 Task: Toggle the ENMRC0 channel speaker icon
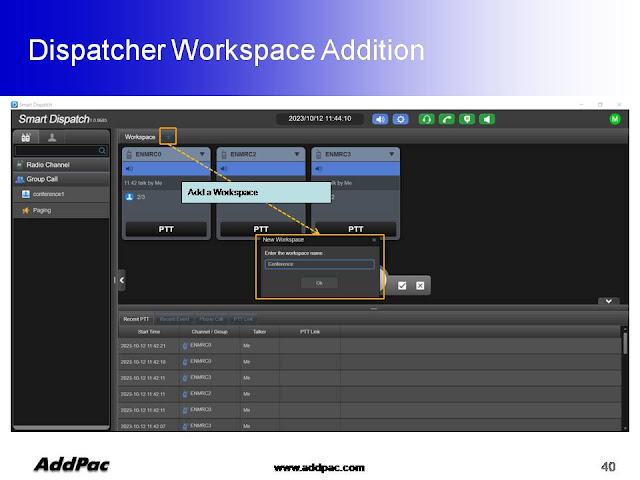coord(129,169)
